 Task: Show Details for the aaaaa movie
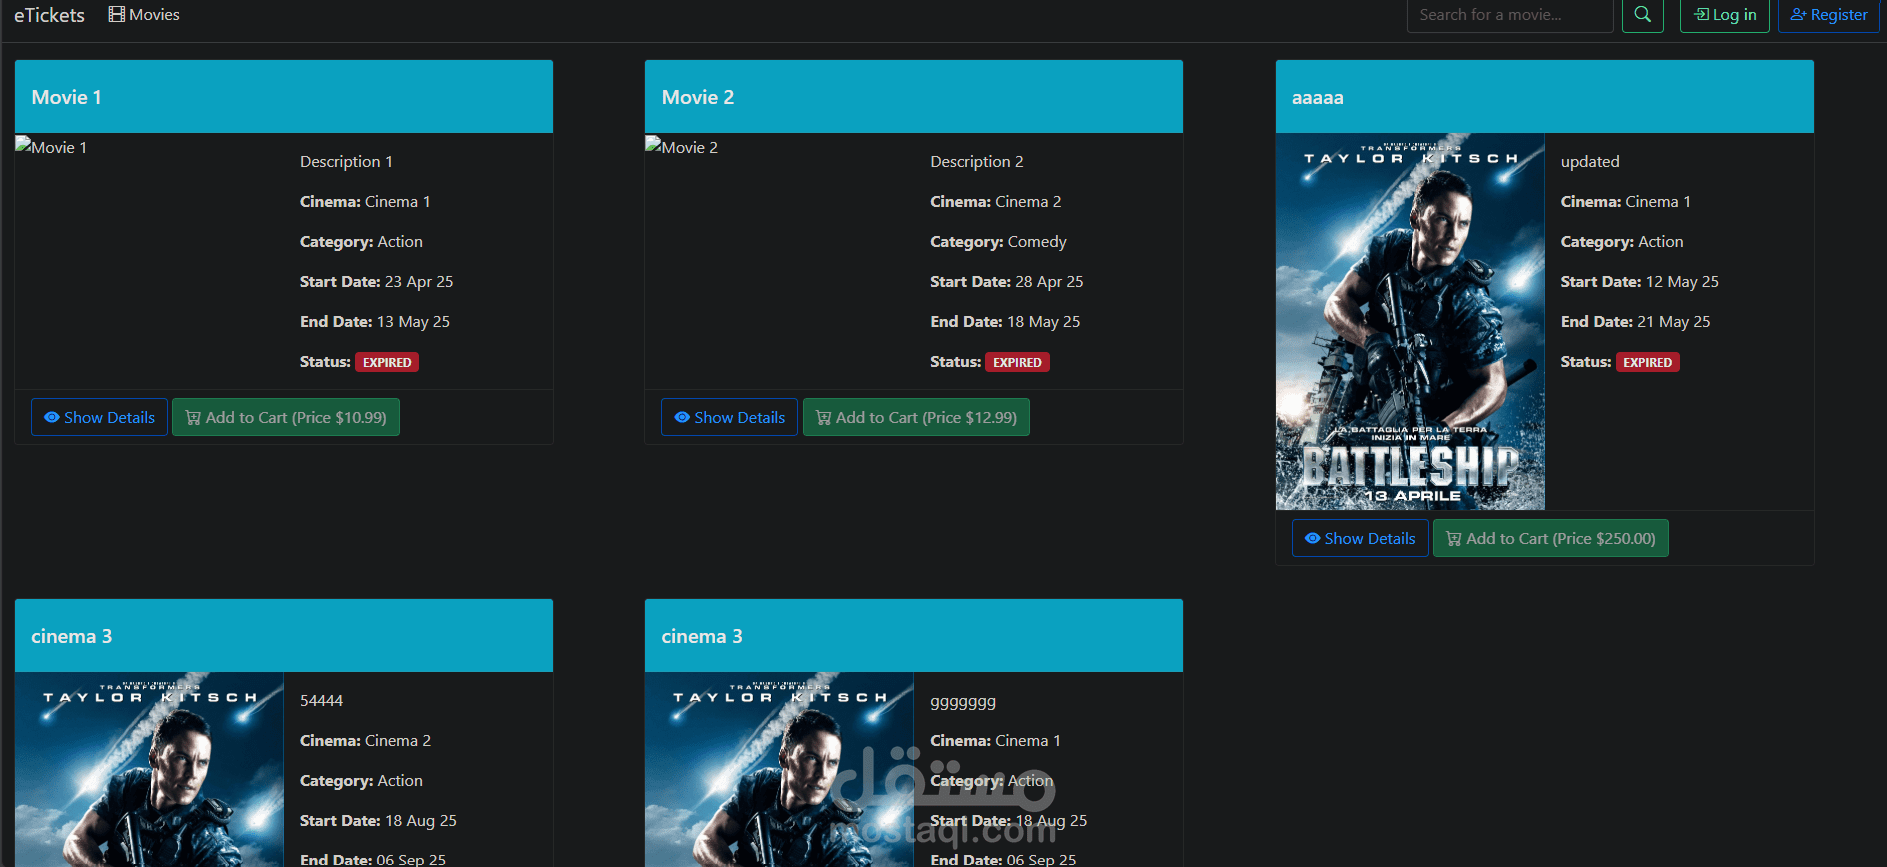[1360, 538]
